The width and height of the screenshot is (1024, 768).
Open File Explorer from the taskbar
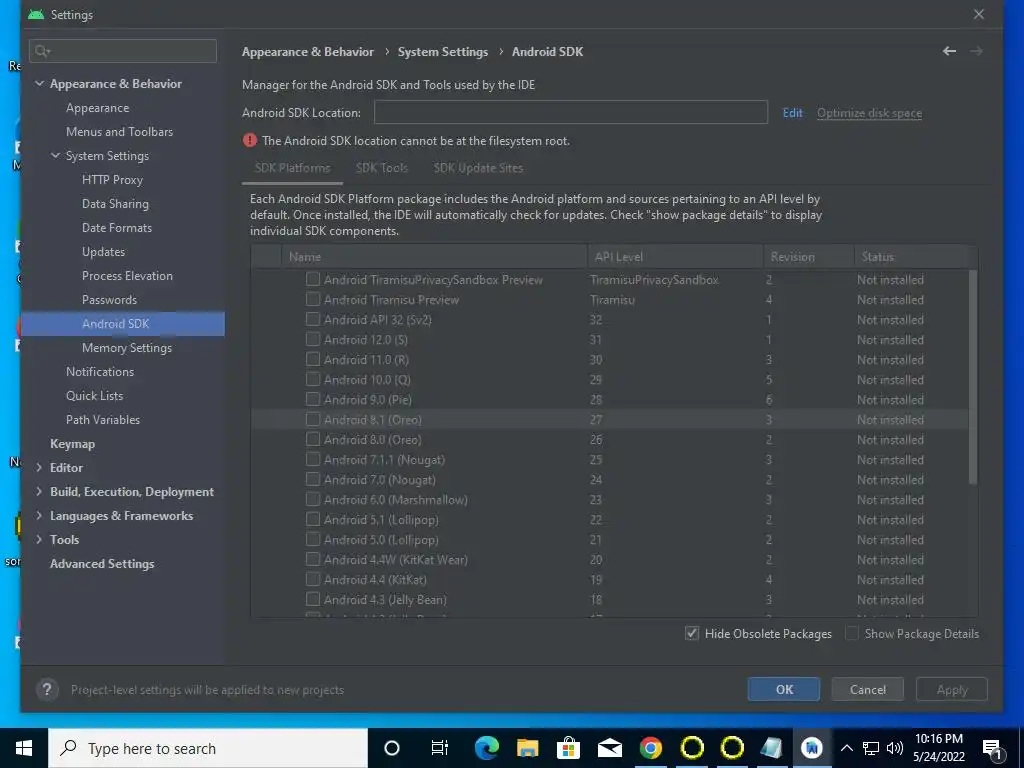pyautogui.click(x=527, y=748)
